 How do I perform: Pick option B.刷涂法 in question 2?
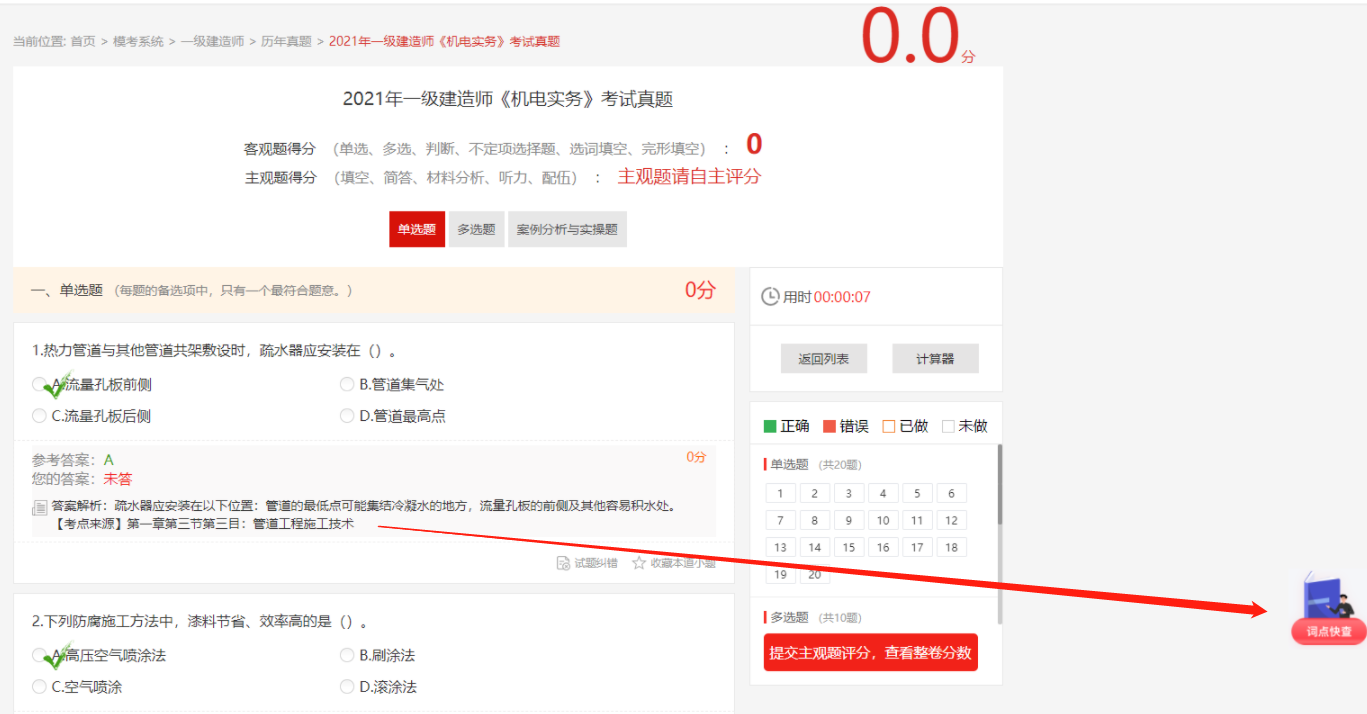point(347,655)
